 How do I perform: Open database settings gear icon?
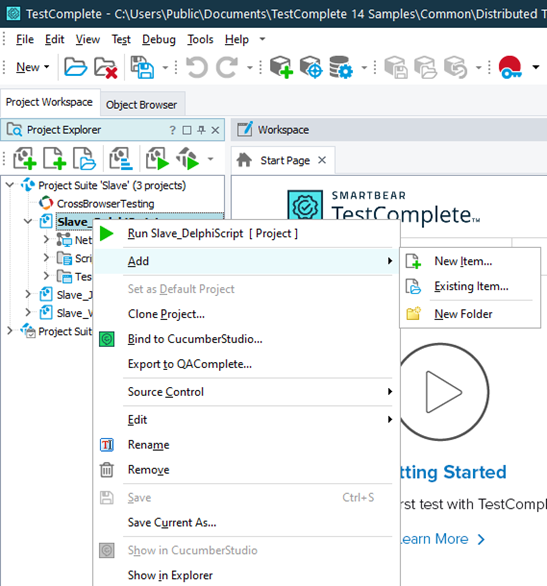tap(341, 67)
